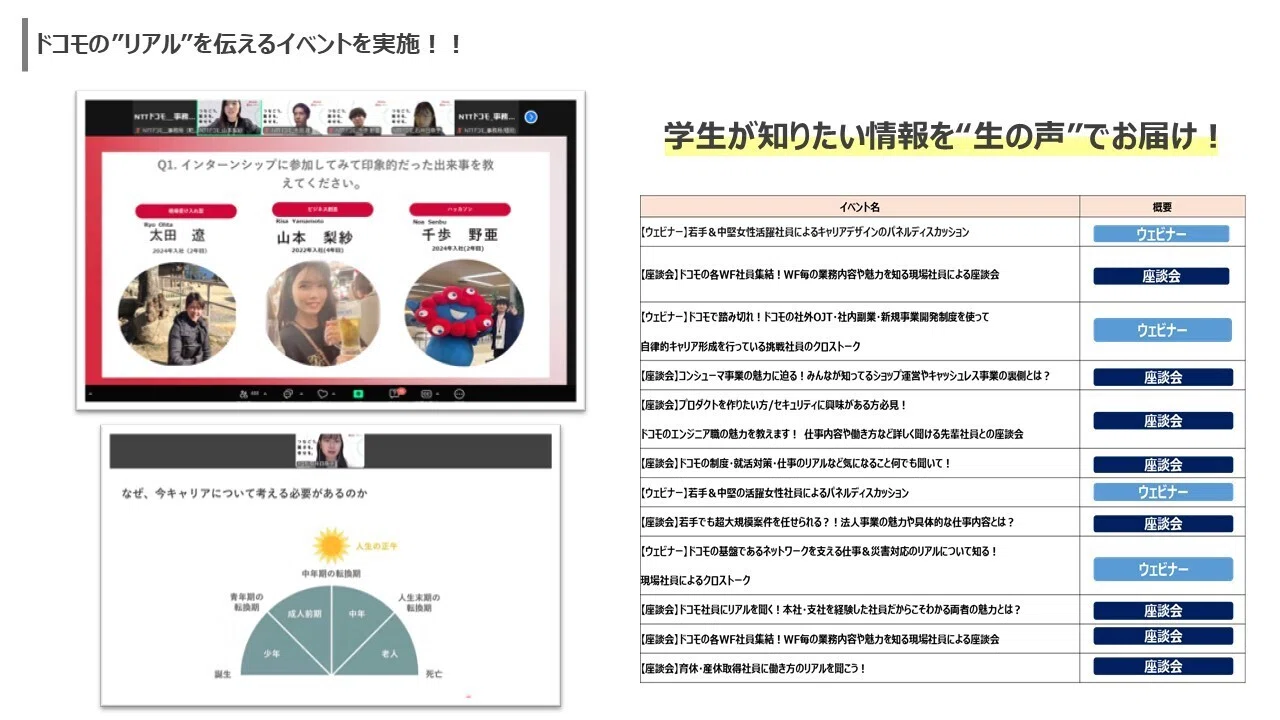Click the 概要 column header
The image size is (1280, 720).
tap(1162, 207)
